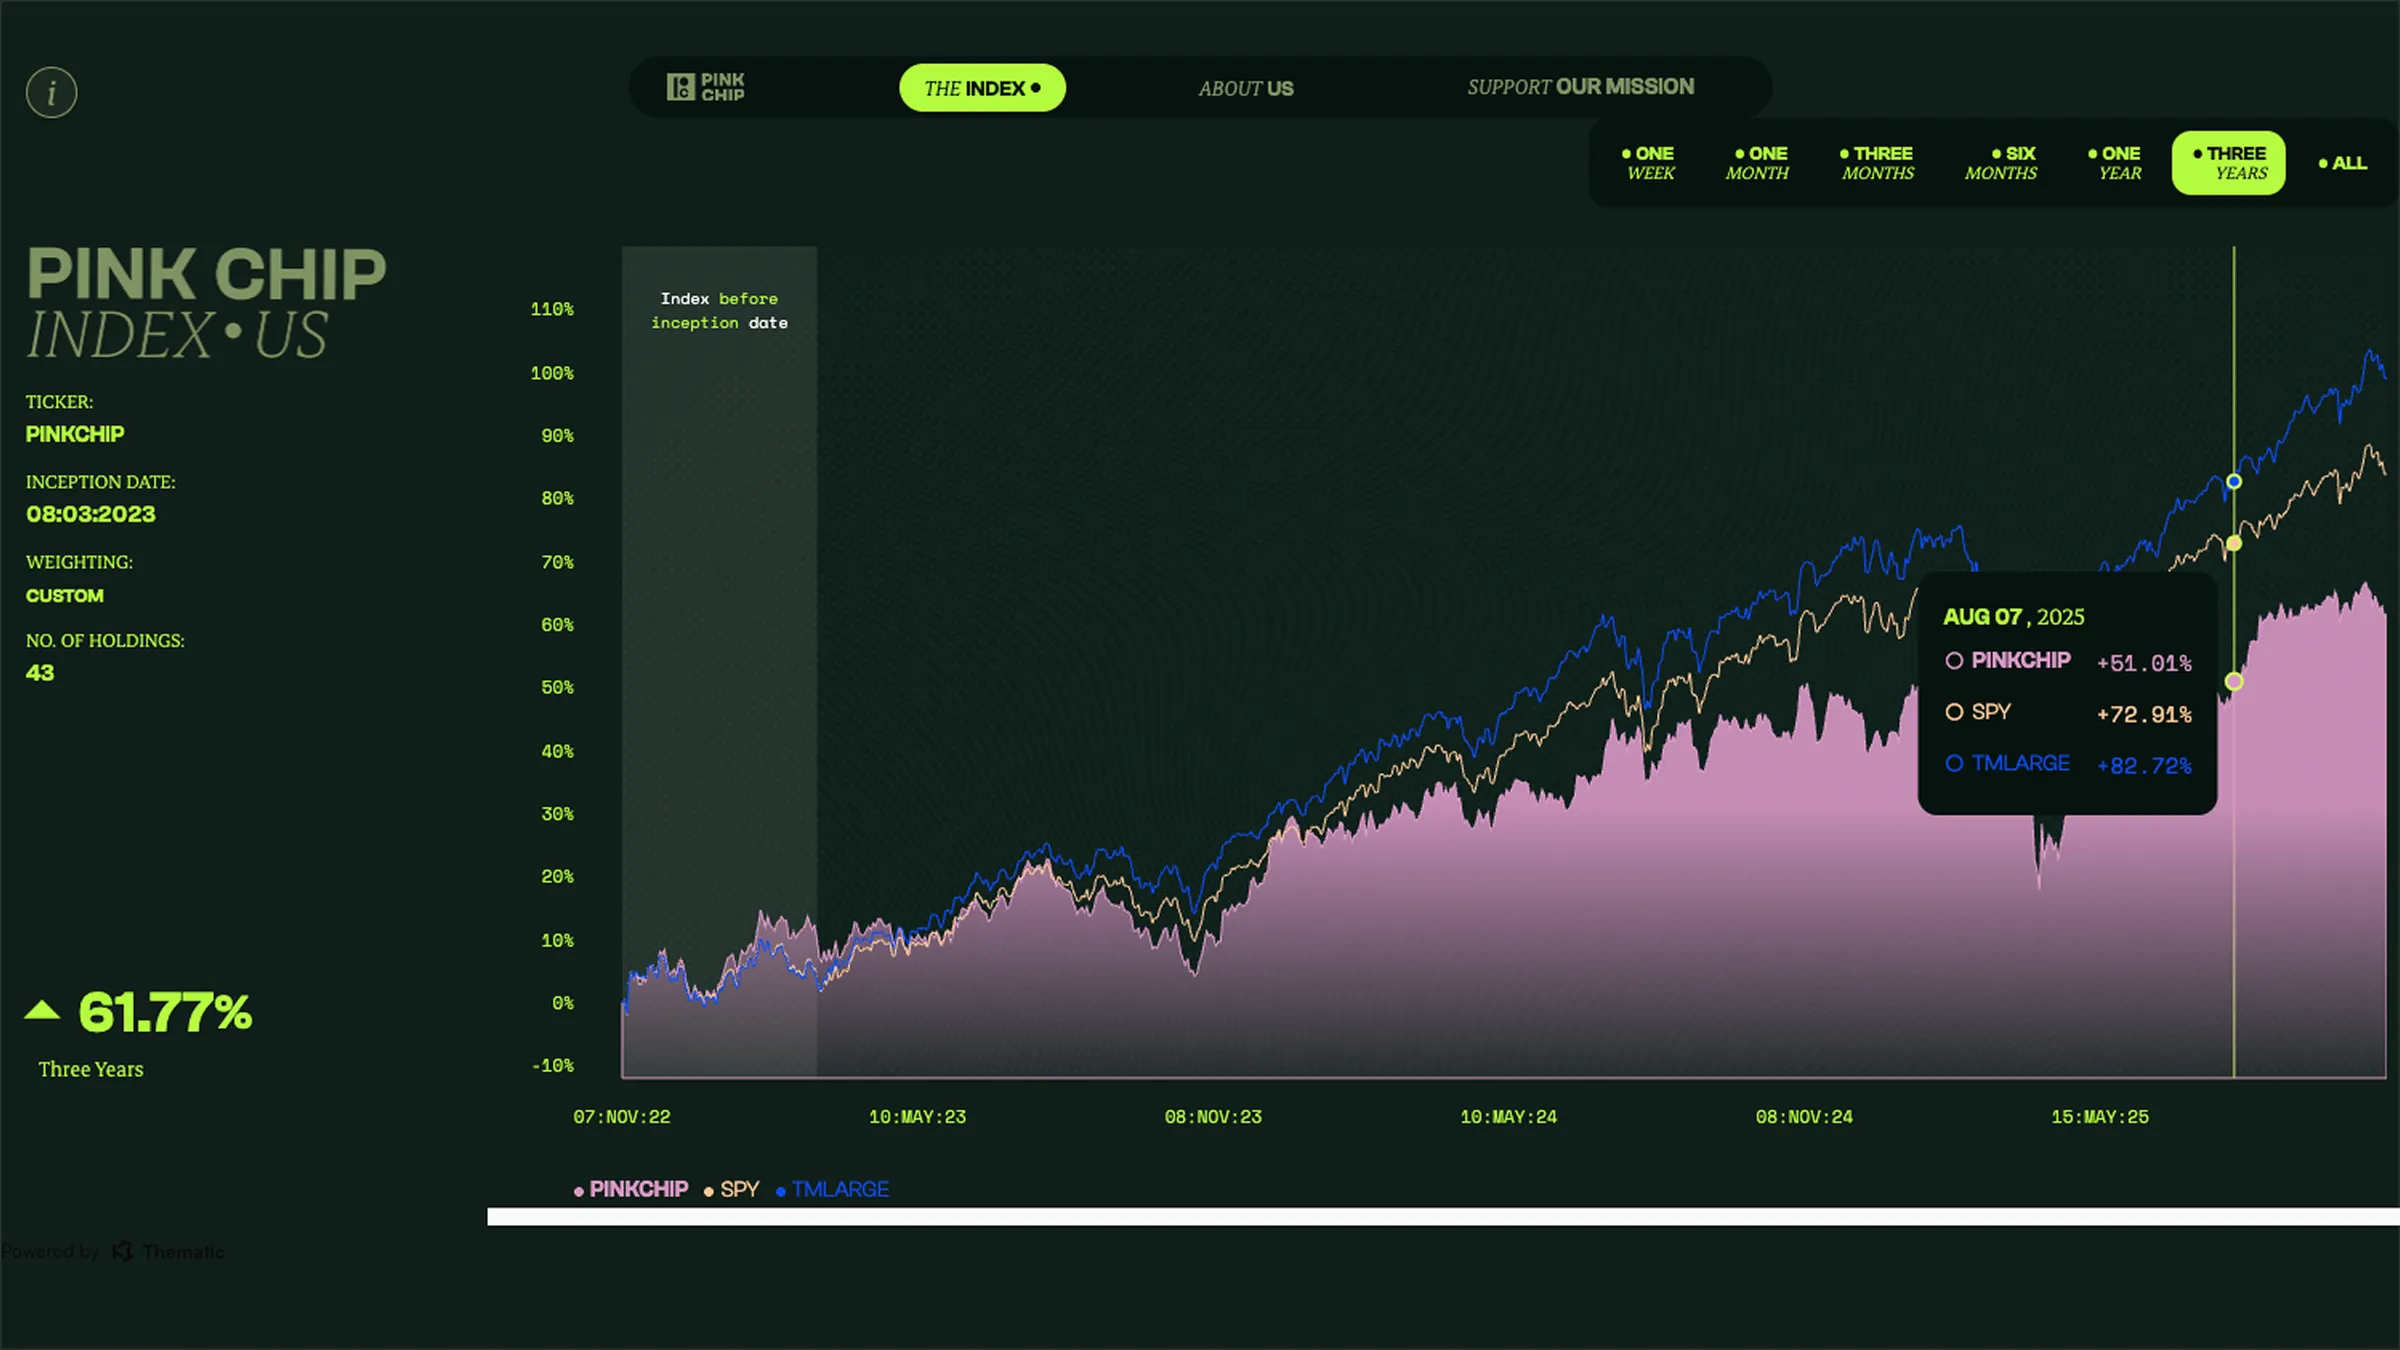The height and width of the screenshot is (1350, 2400).
Task: Click the THE INDEX button in the navigation
Action: click(982, 87)
